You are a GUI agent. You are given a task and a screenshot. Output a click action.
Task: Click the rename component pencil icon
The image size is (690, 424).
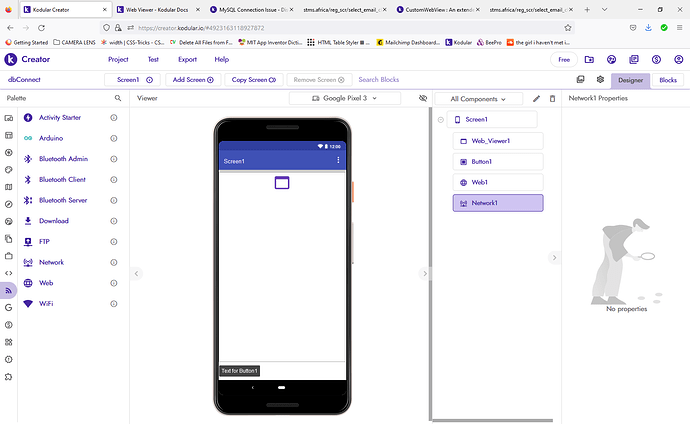[536, 99]
